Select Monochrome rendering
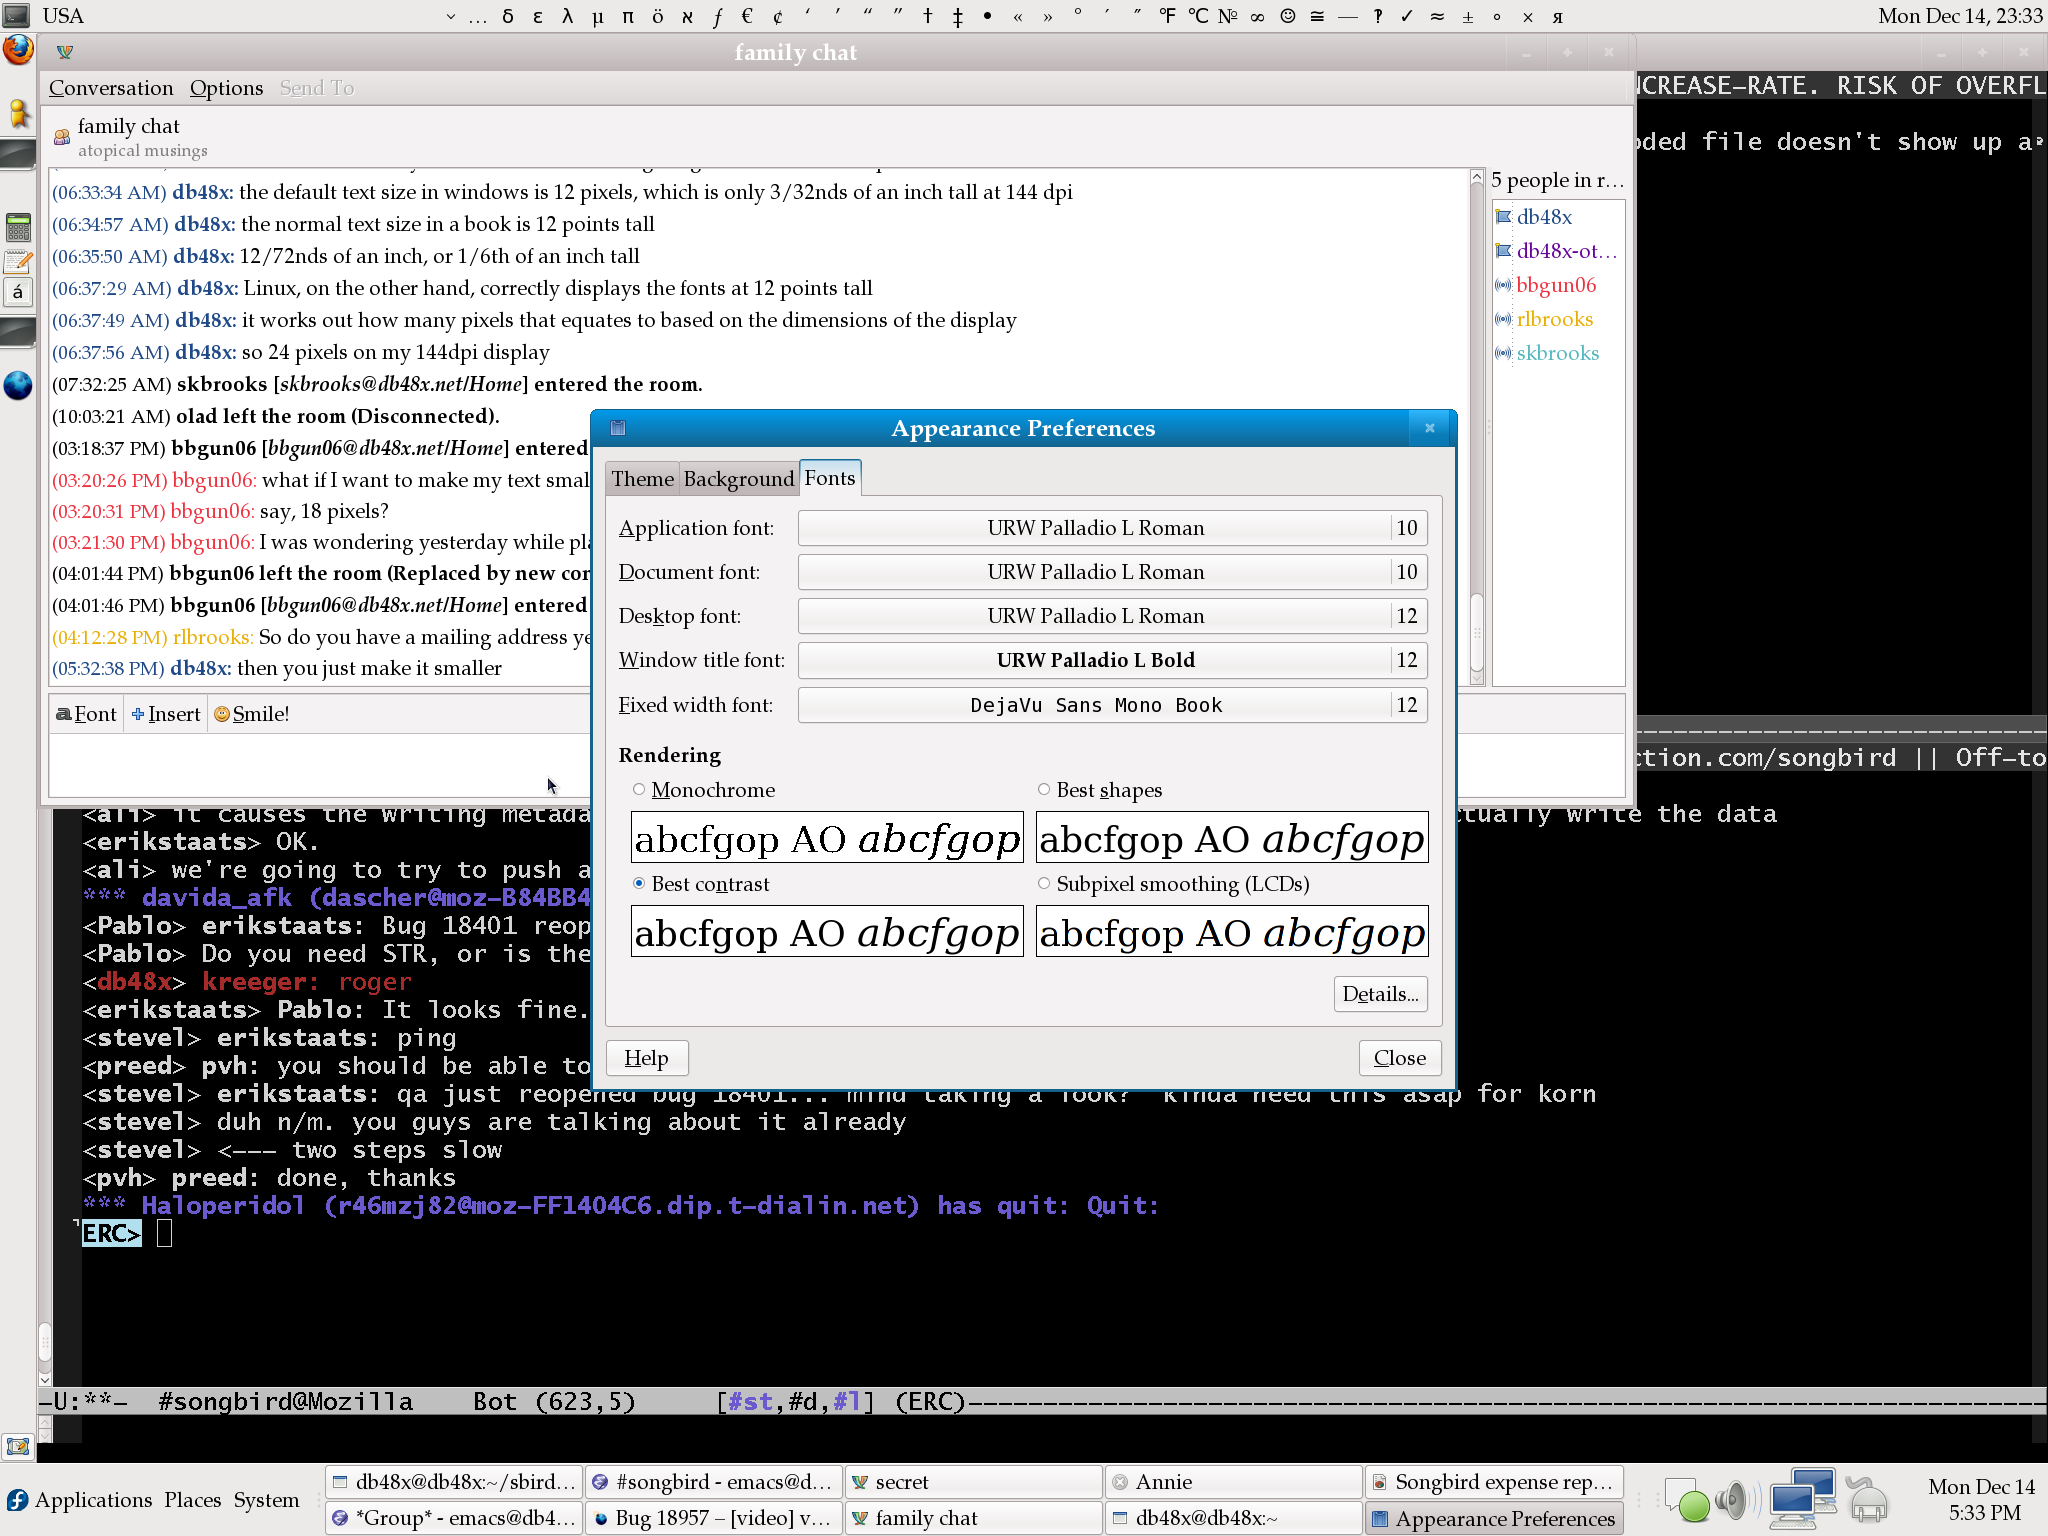Image resolution: width=2048 pixels, height=1536 pixels. [x=704, y=790]
